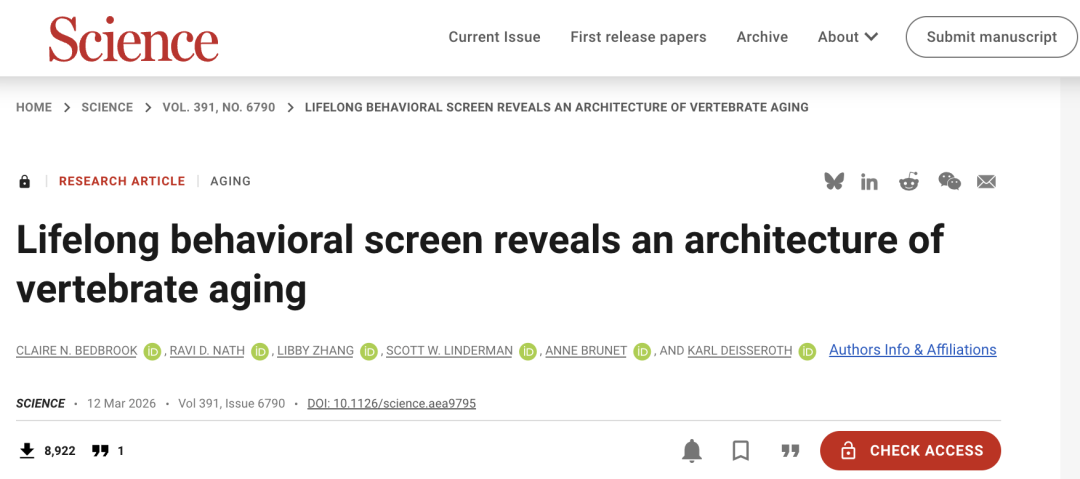Go to Vol. 391, No. 6790 breadcrumb
Viewport: 1080px width, 479px height.
coord(218,107)
